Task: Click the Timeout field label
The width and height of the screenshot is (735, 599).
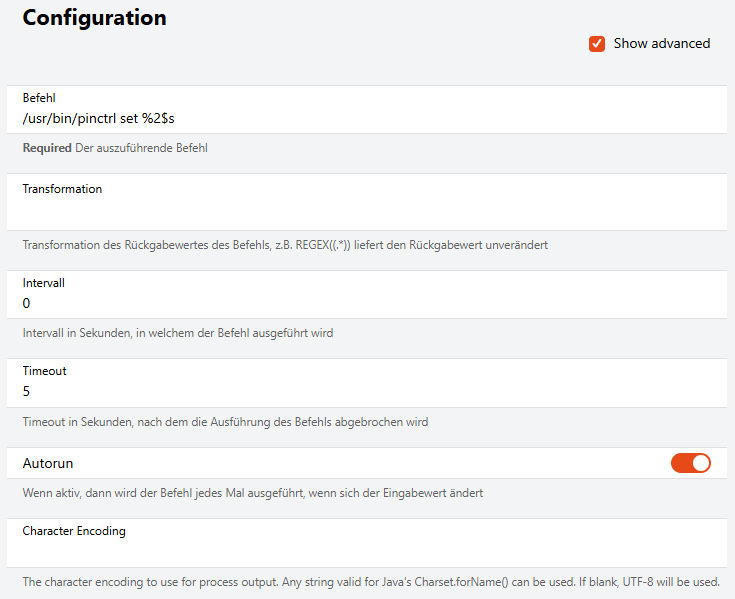Action: (x=44, y=371)
